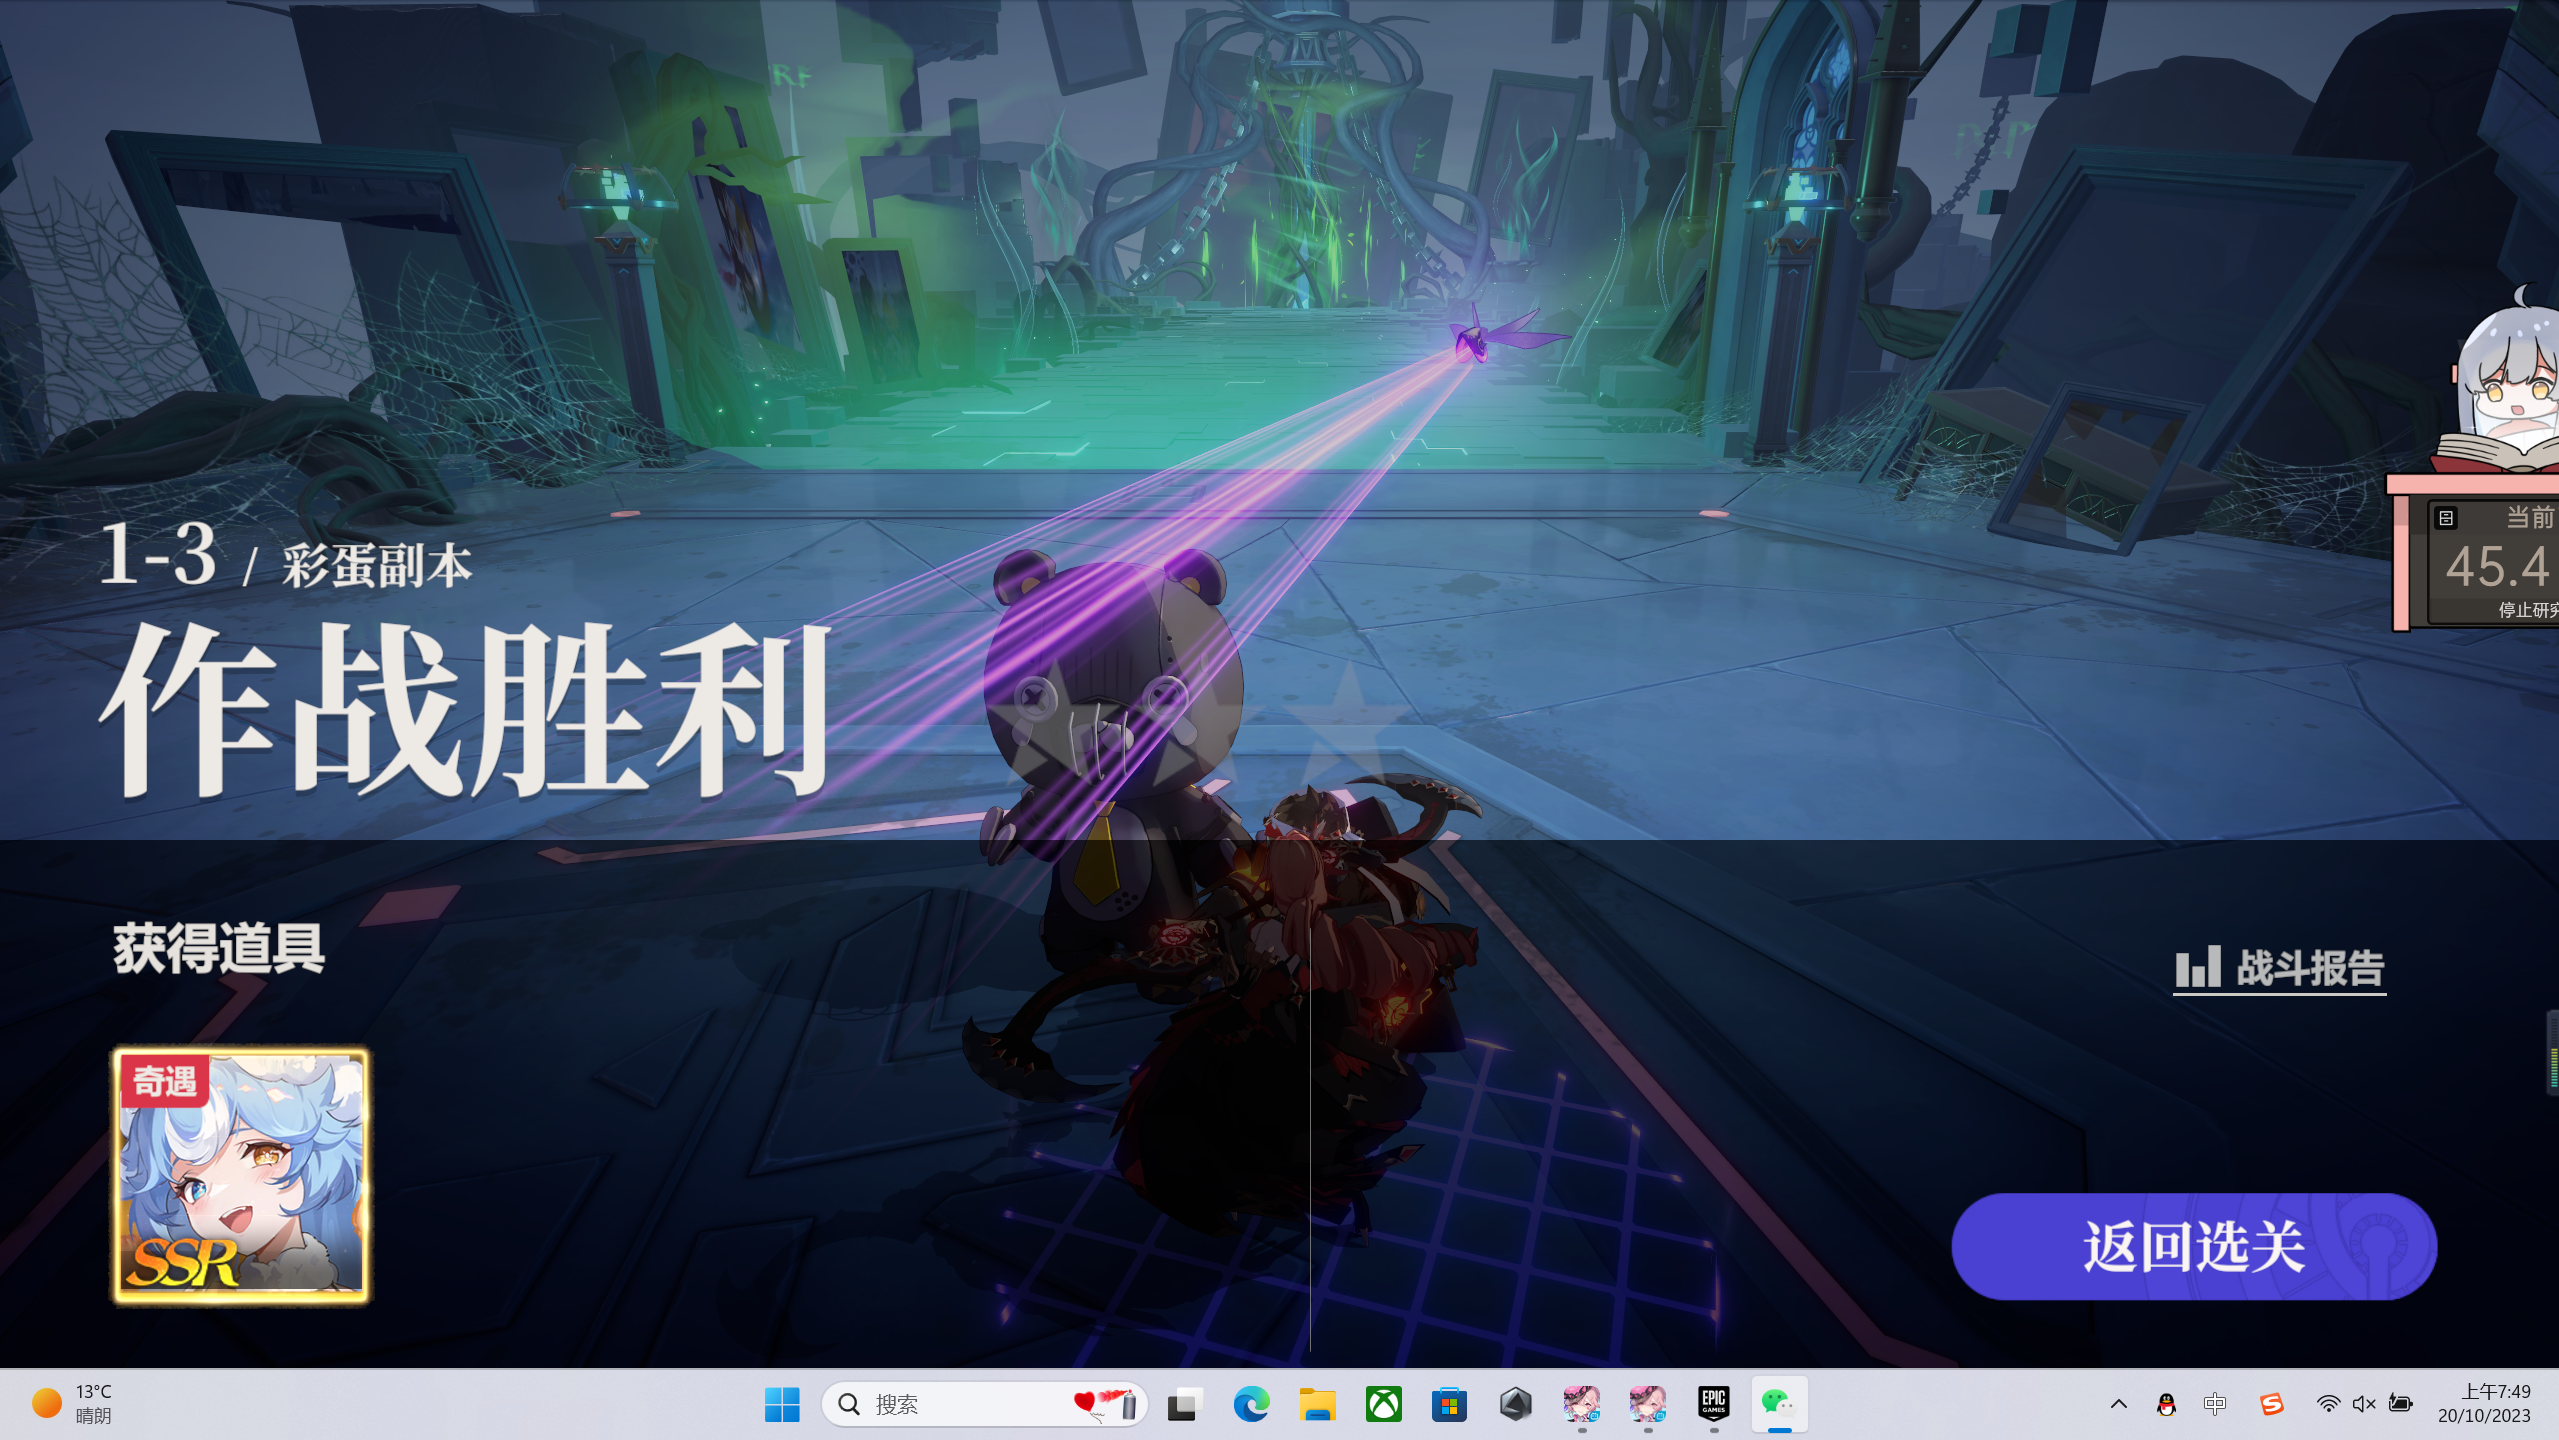Click the red 奇遇 tag on the card
Viewport: 2559px width, 1440px height.
coord(165,1081)
